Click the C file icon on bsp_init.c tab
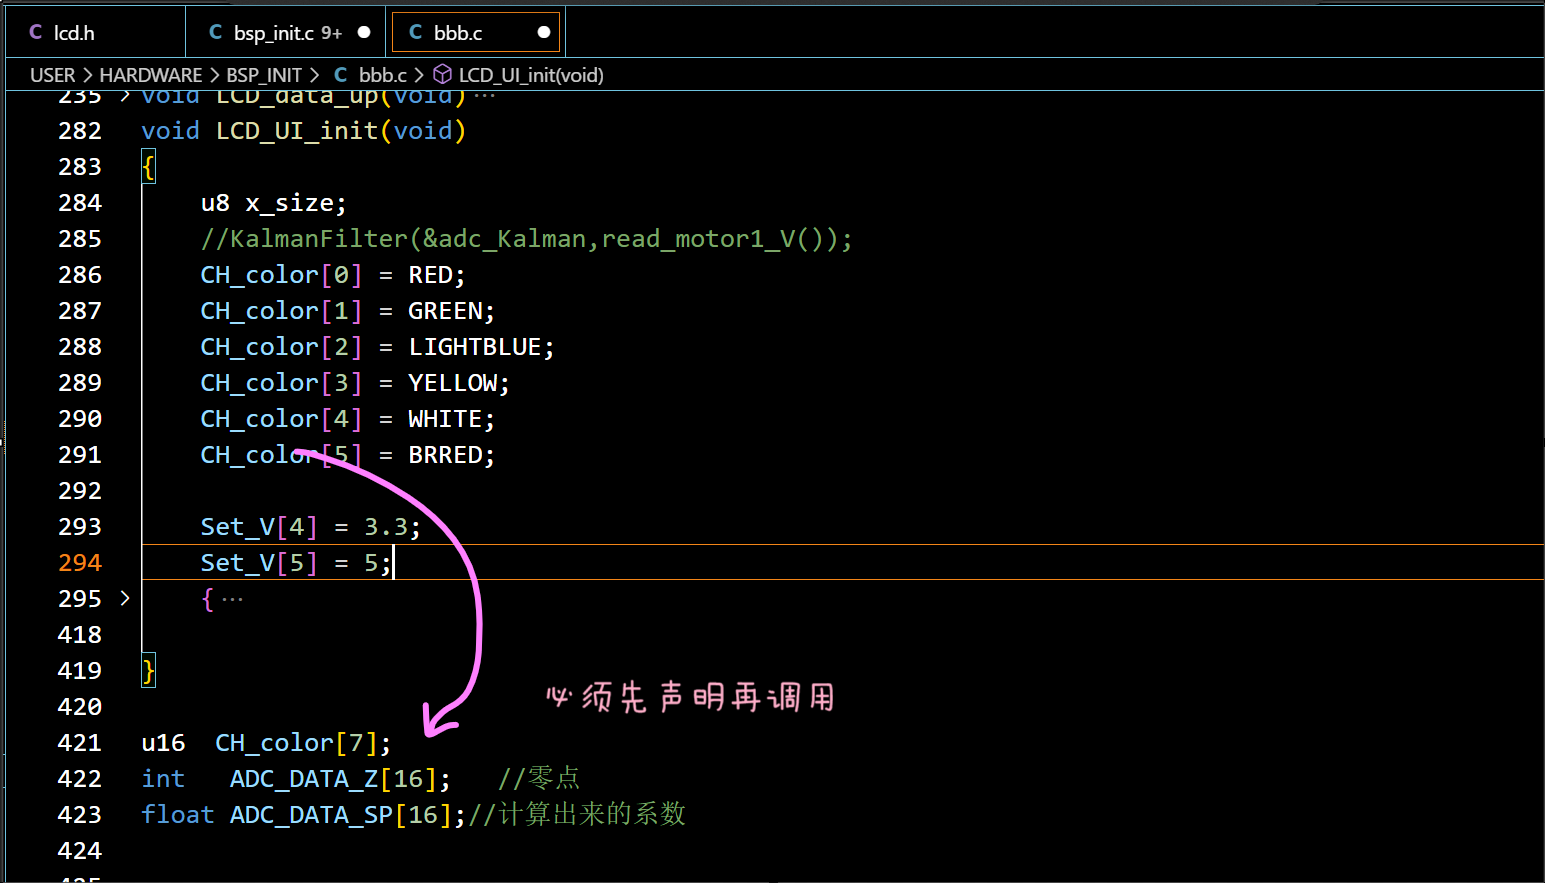 (216, 33)
